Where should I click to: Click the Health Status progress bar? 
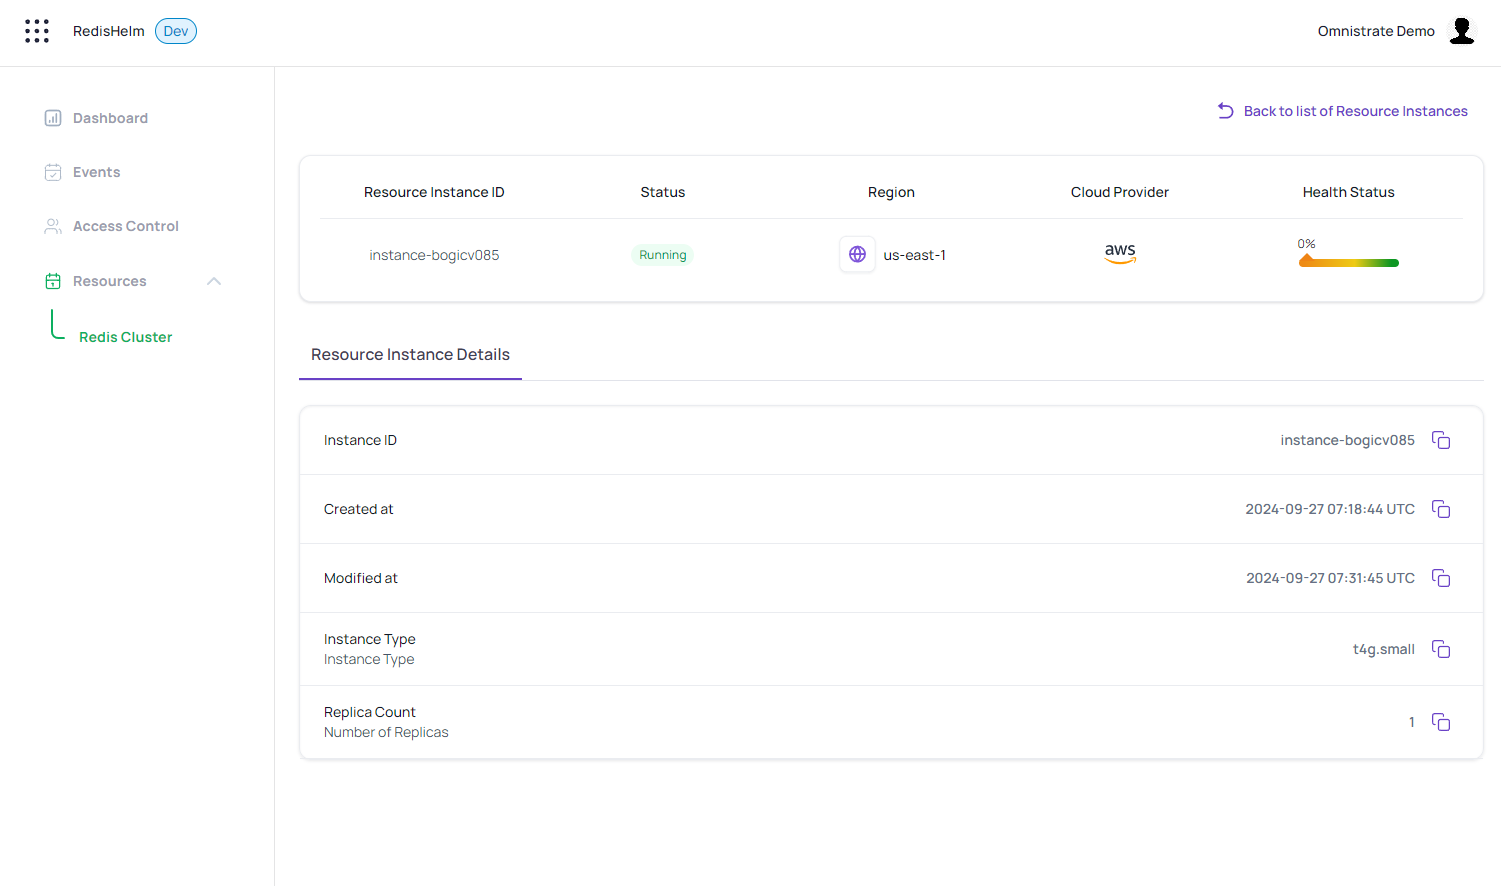pyautogui.click(x=1348, y=263)
